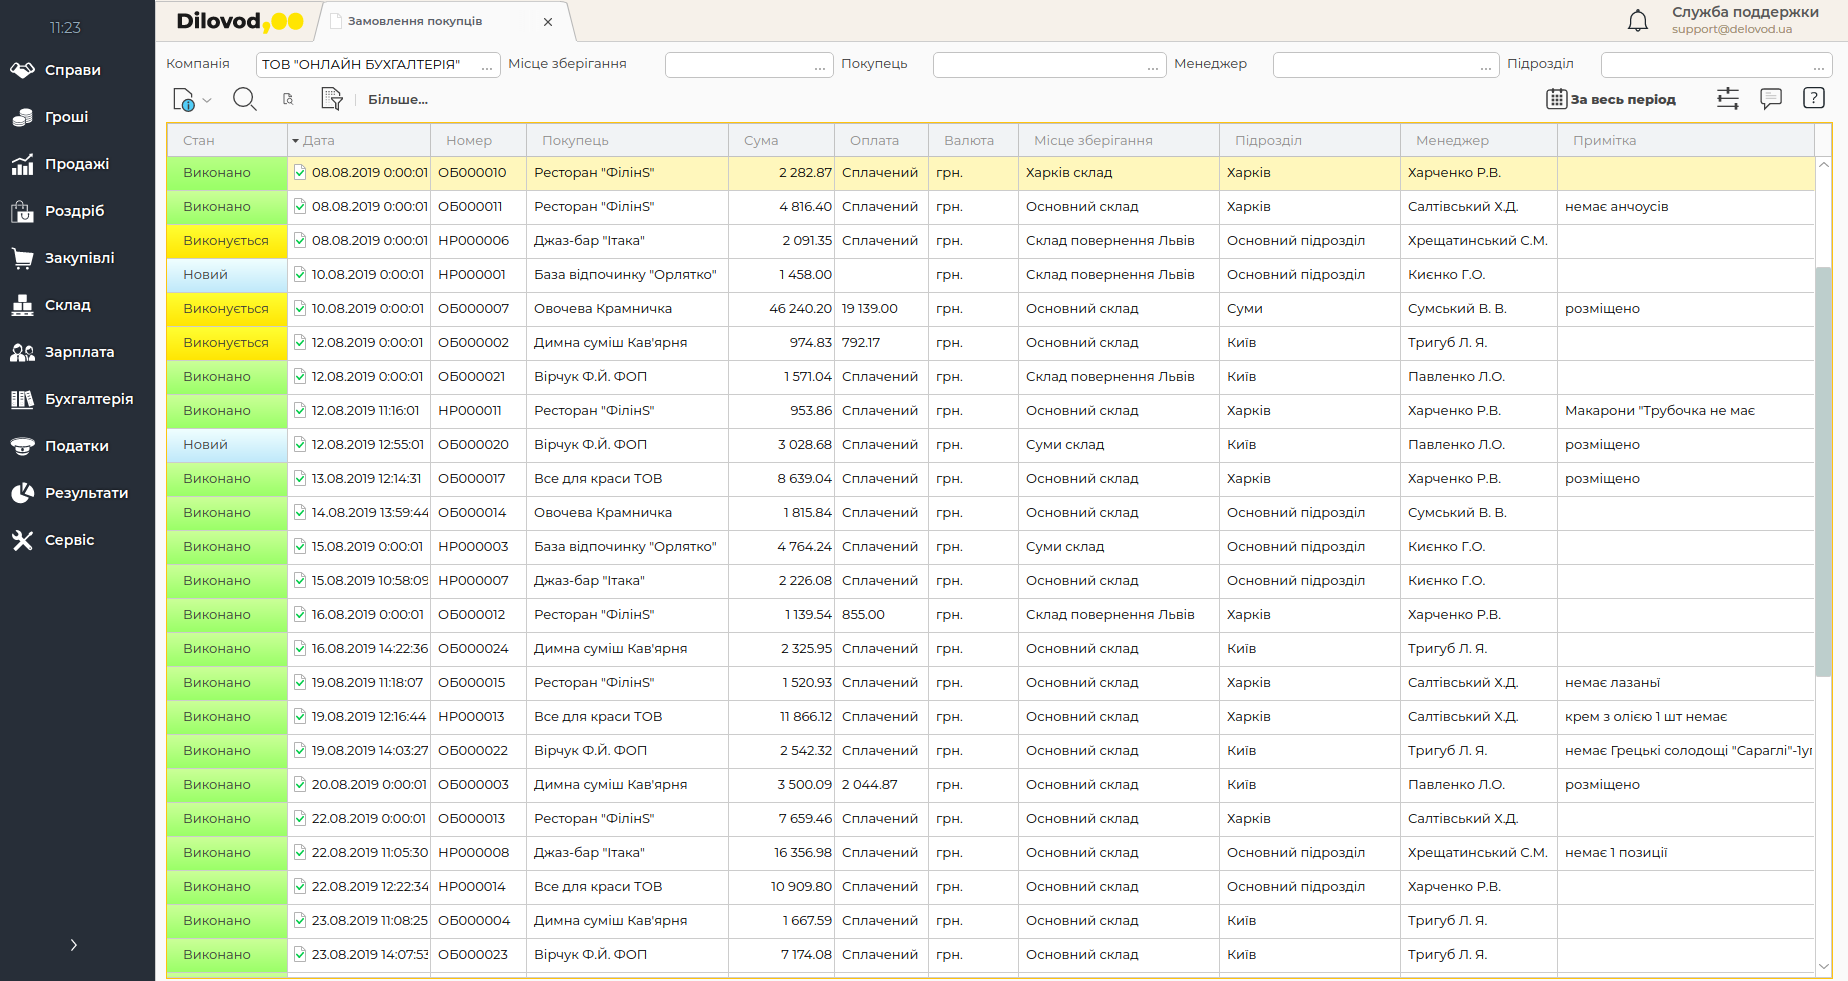Open the Продажі menu
Image resolution: width=1848 pixels, height=981 pixels.
77,164
